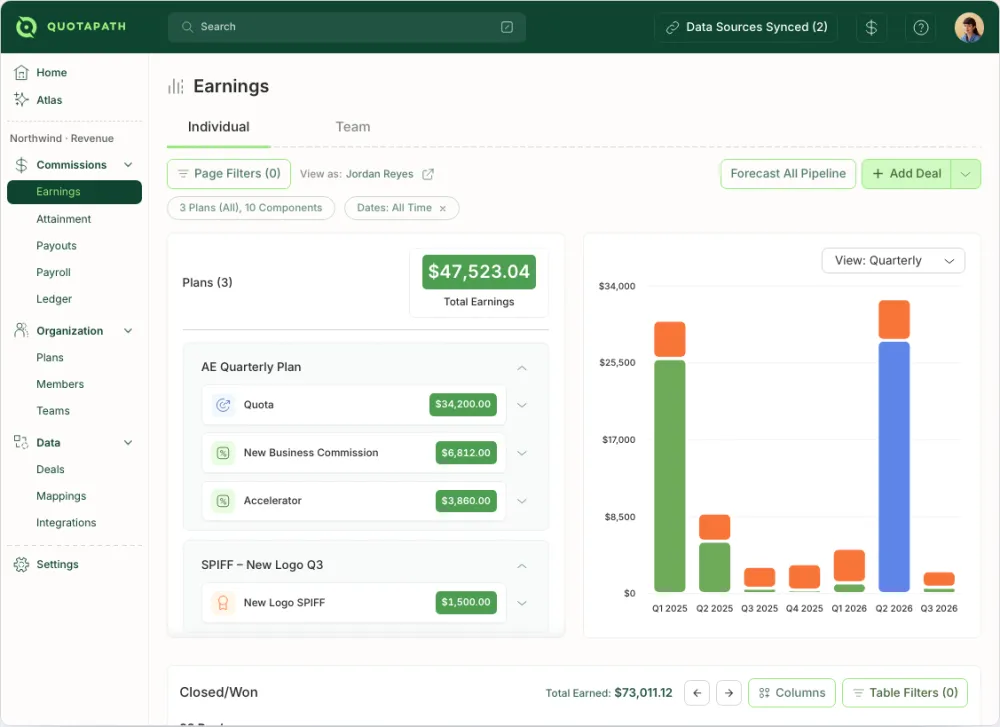Open Payouts in the sidebar
This screenshot has height=727, width=1000.
pos(56,246)
